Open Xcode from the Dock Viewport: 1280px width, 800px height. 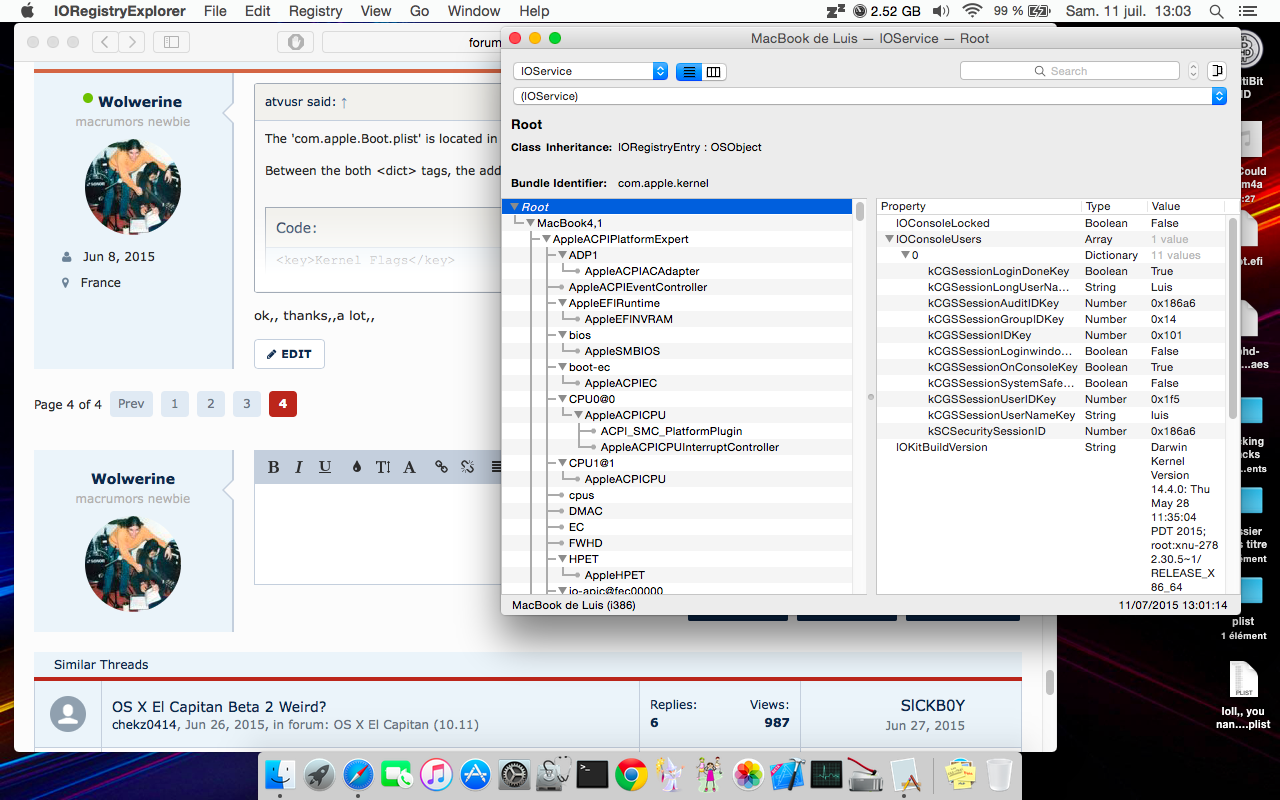[x=787, y=775]
